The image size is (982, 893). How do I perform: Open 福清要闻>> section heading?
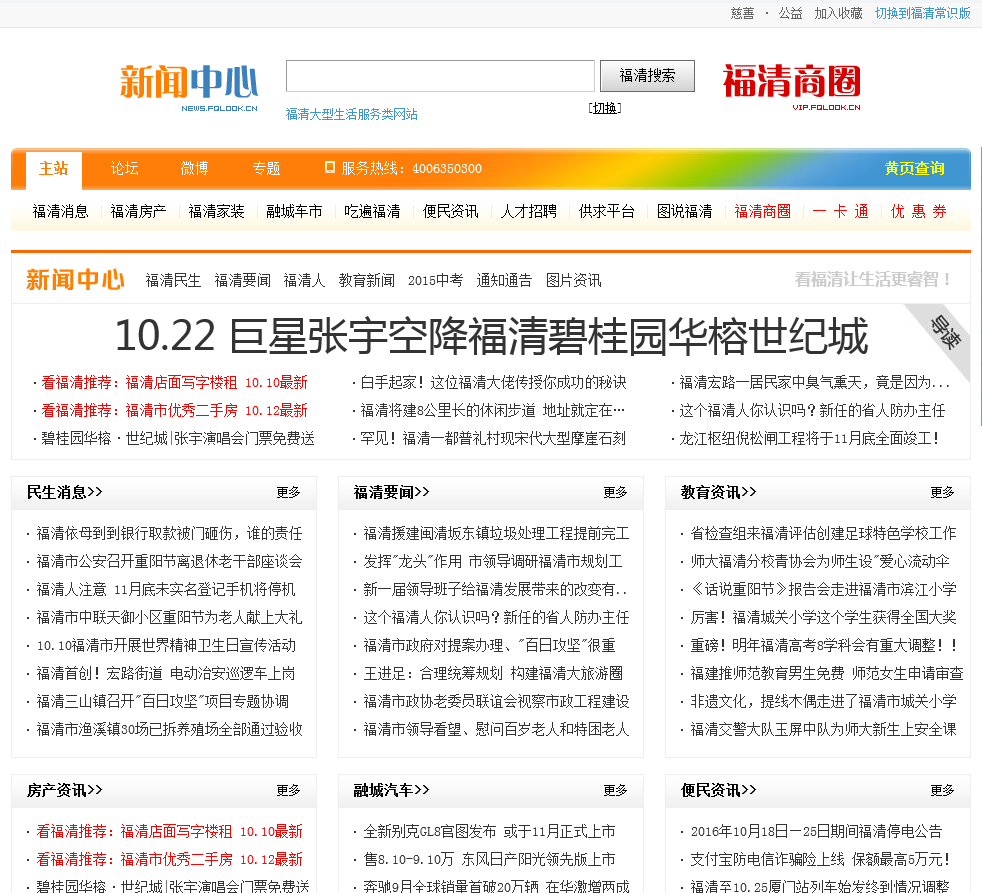click(391, 493)
